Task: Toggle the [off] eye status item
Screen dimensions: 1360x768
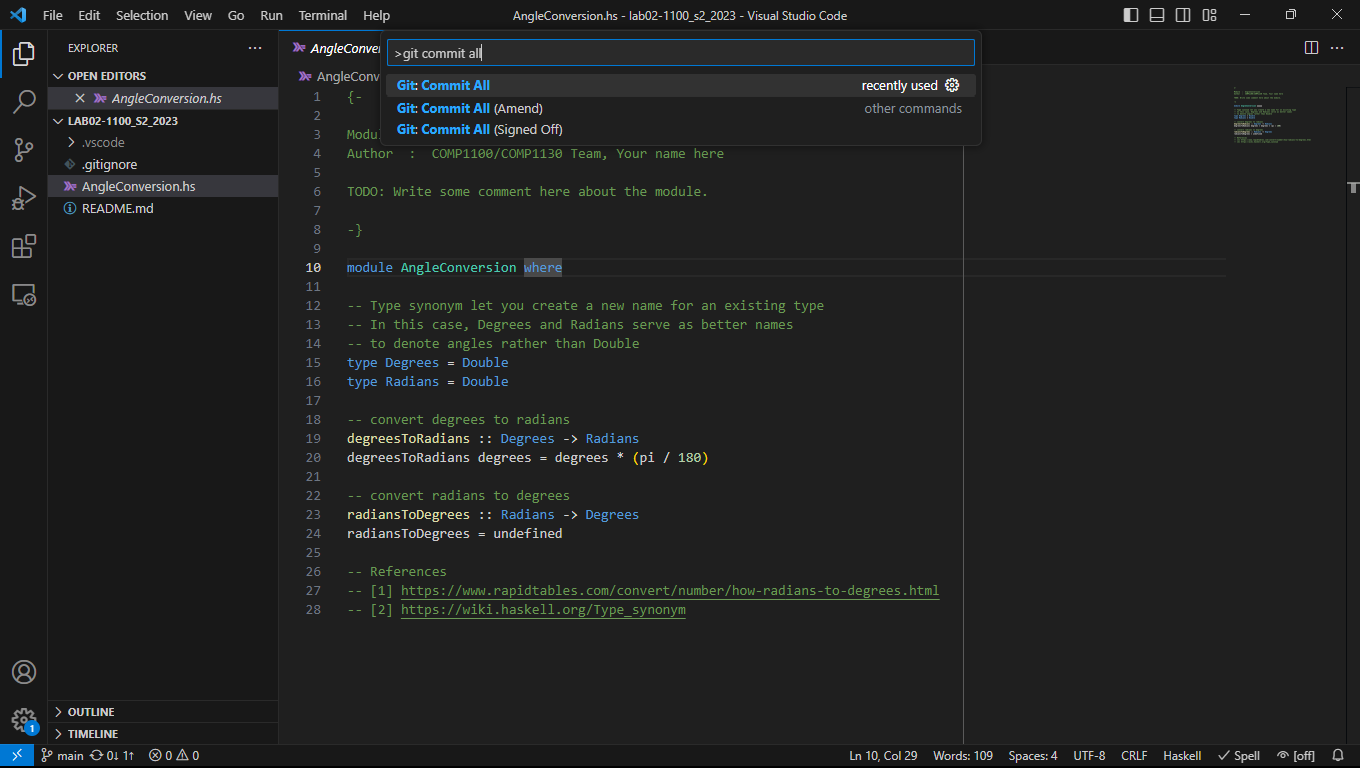Action: click(x=1296, y=756)
